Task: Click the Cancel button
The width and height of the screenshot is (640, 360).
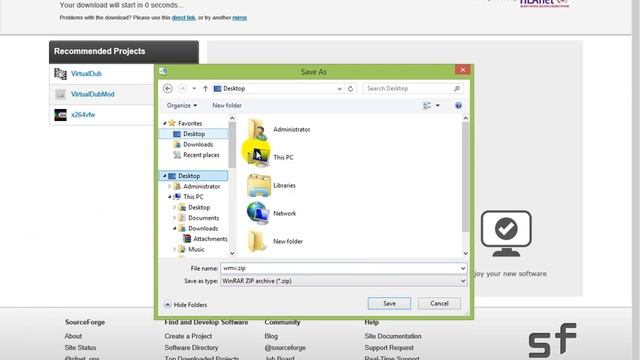Action: [439, 303]
